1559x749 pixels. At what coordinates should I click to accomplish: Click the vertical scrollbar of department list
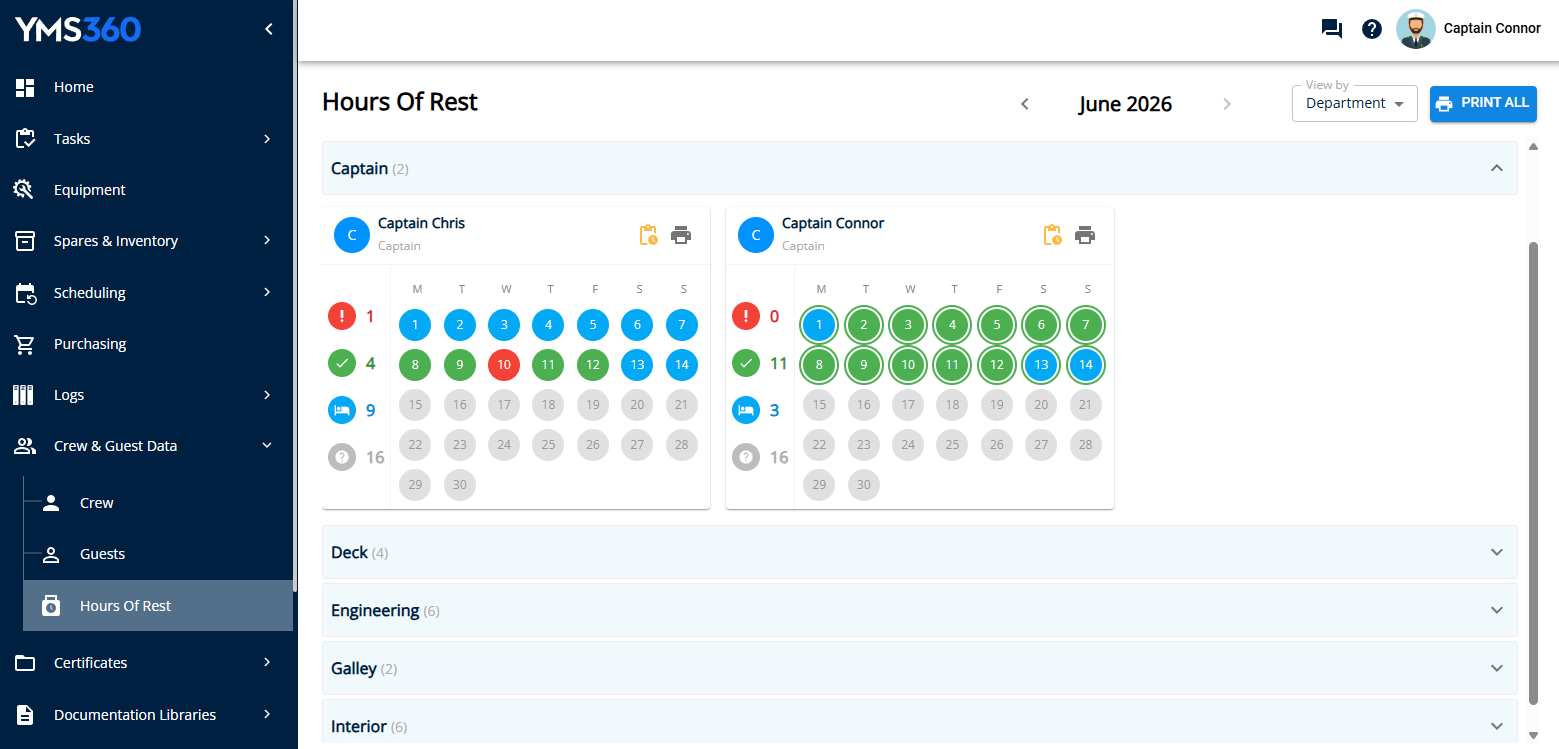coord(1535,470)
